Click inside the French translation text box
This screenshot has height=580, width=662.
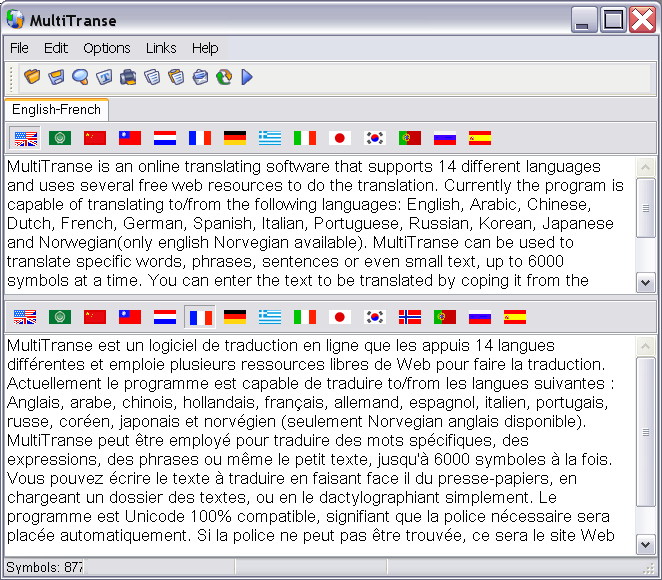(x=320, y=445)
